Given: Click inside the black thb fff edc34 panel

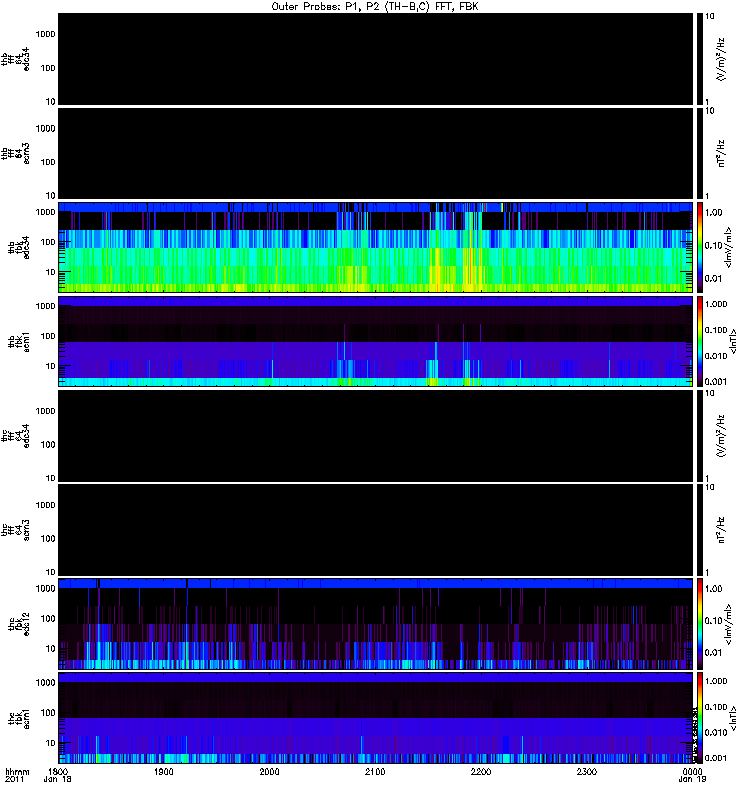Looking at the screenshot, I should click(375, 59).
